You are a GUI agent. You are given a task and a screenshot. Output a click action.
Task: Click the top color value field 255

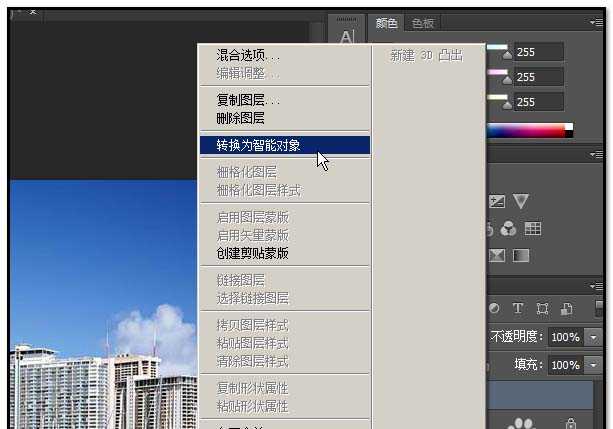(x=538, y=52)
